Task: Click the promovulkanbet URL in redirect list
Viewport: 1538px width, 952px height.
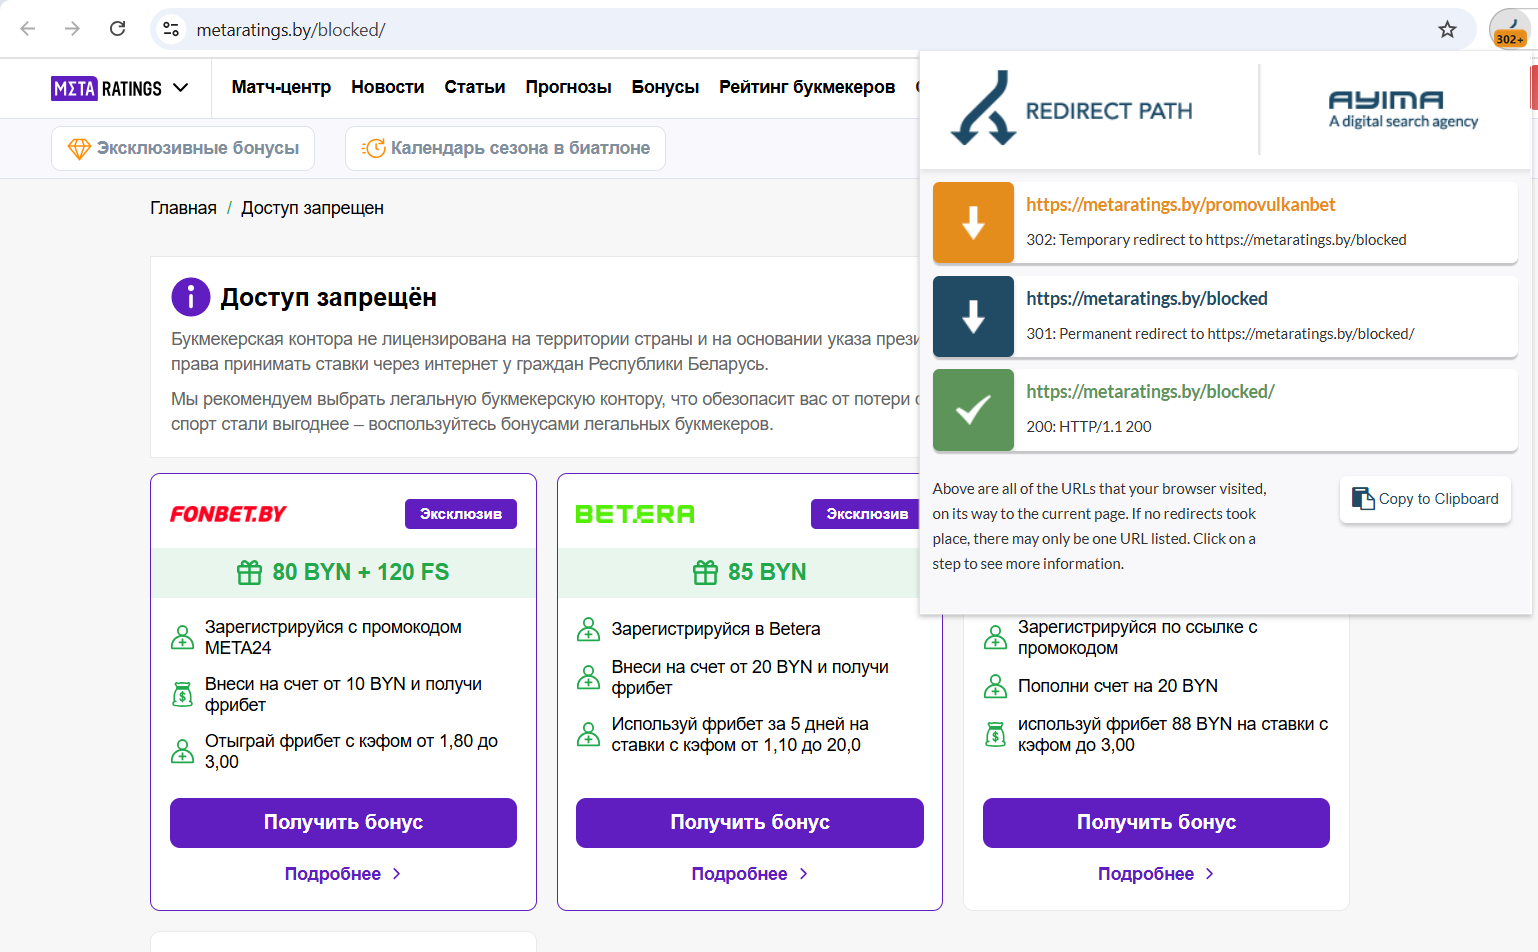Action: coord(1180,205)
